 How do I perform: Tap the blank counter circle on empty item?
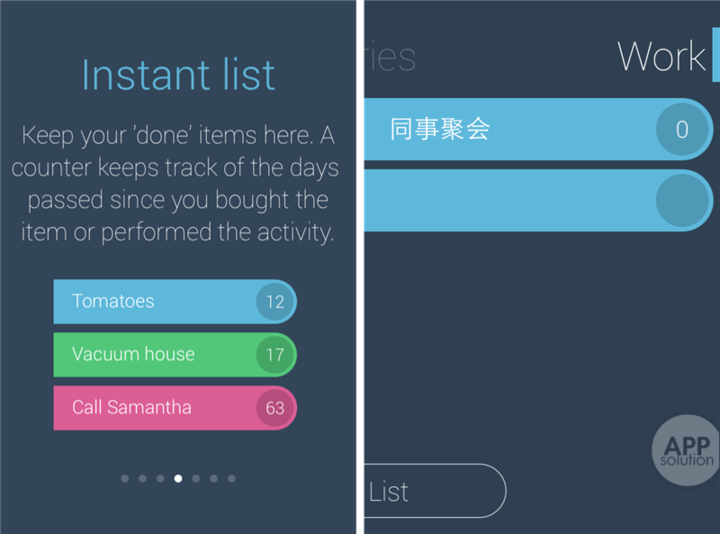coord(683,200)
